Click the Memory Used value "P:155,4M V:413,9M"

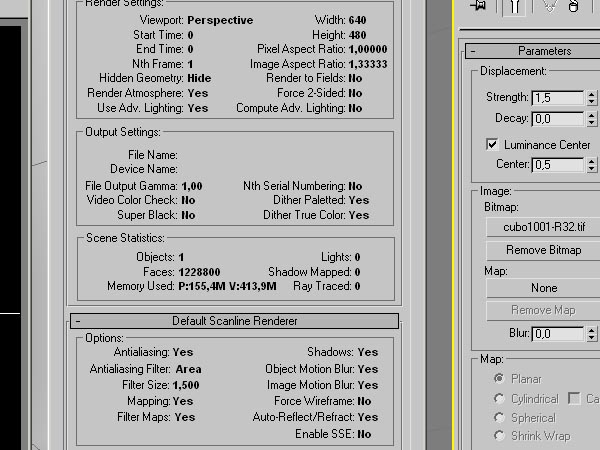tap(227, 286)
